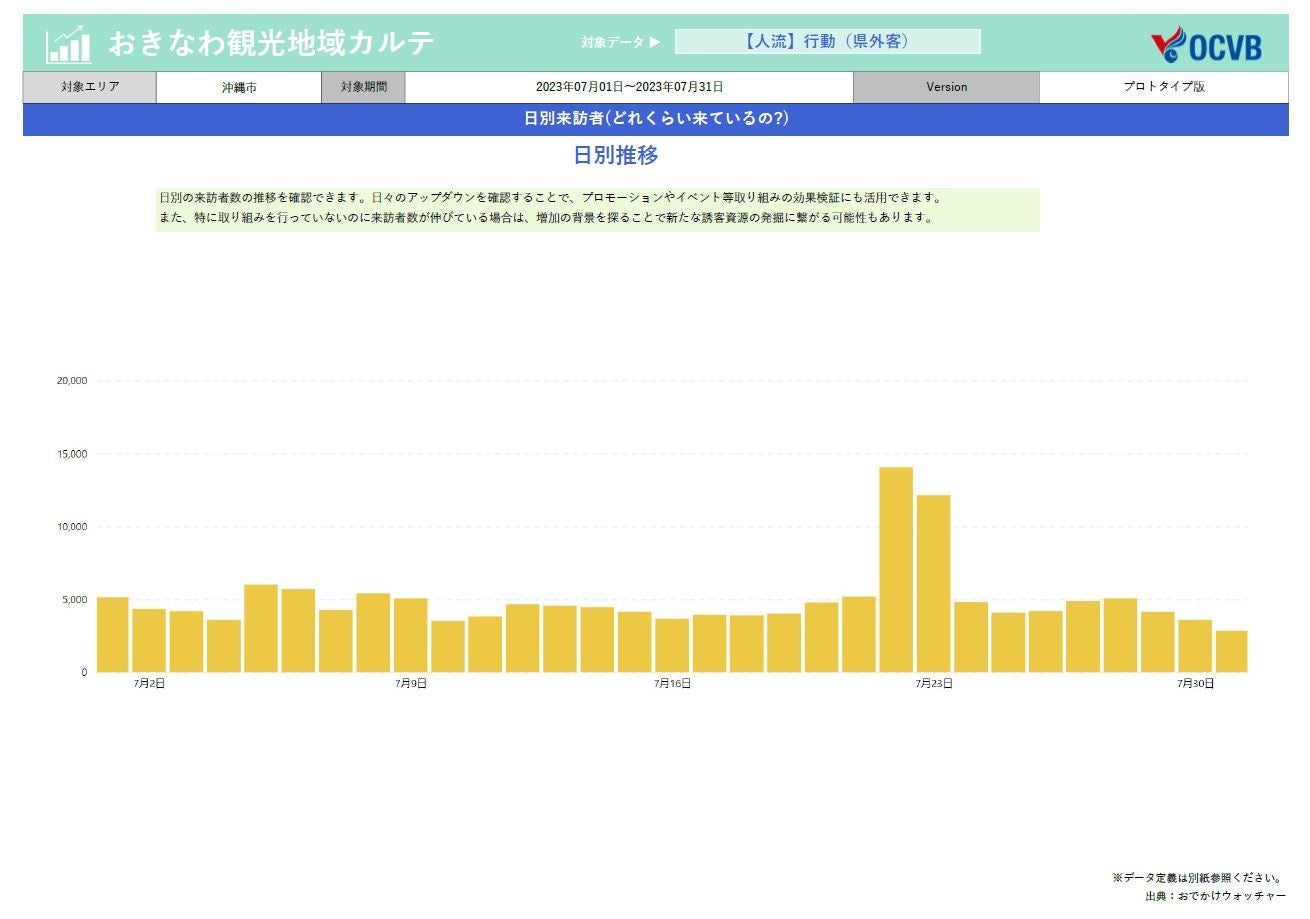1310x919 pixels.
Task: Select the Version header cell
Action: pos(946,87)
